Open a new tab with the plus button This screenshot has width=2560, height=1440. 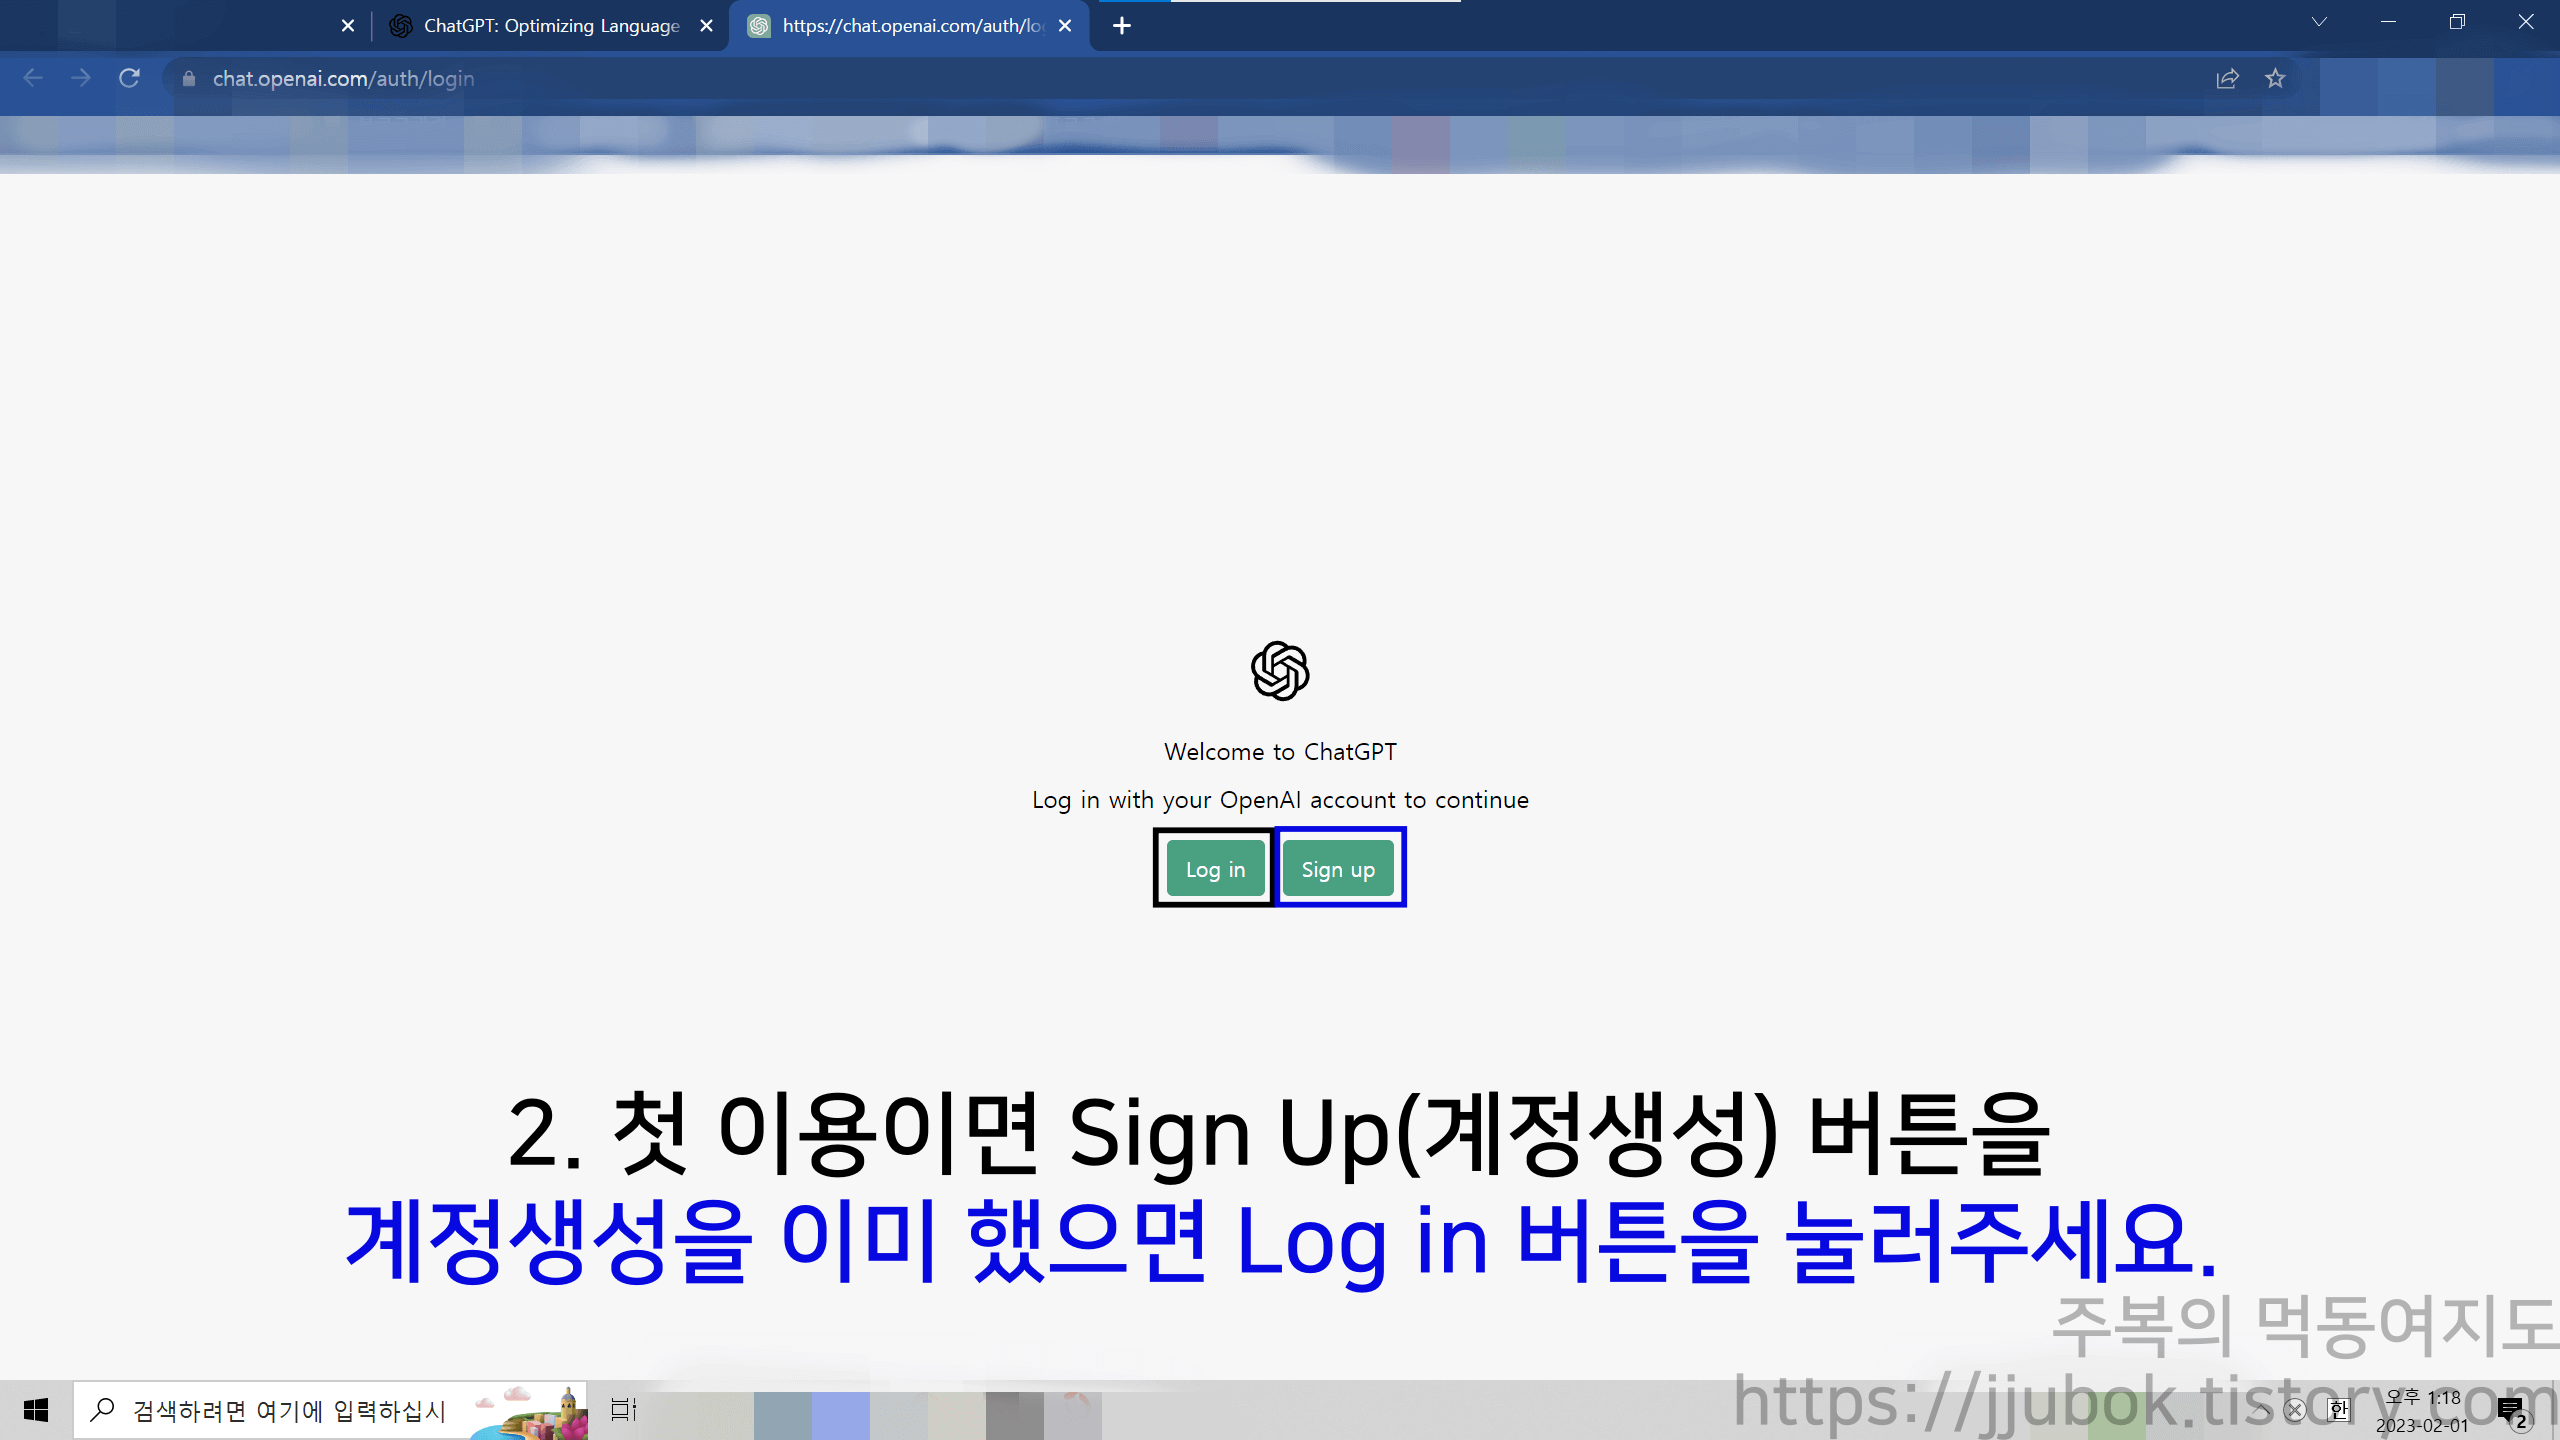click(1122, 25)
